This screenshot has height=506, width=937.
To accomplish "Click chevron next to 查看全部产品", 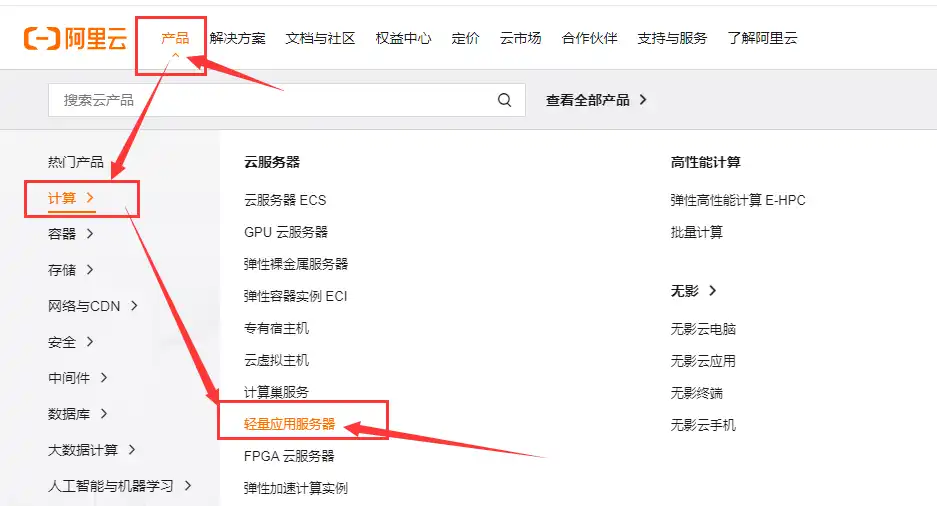I will pyautogui.click(x=643, y=100).
